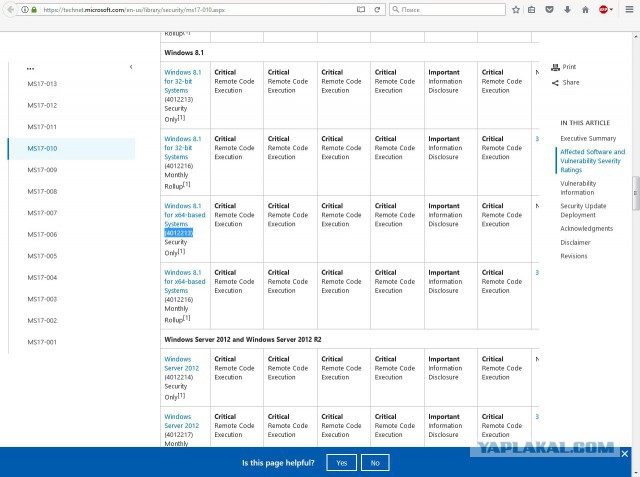This screenshot has width=640, height=477.
Task: Jump to Vulnerability Information section
Action: [578, 188]
